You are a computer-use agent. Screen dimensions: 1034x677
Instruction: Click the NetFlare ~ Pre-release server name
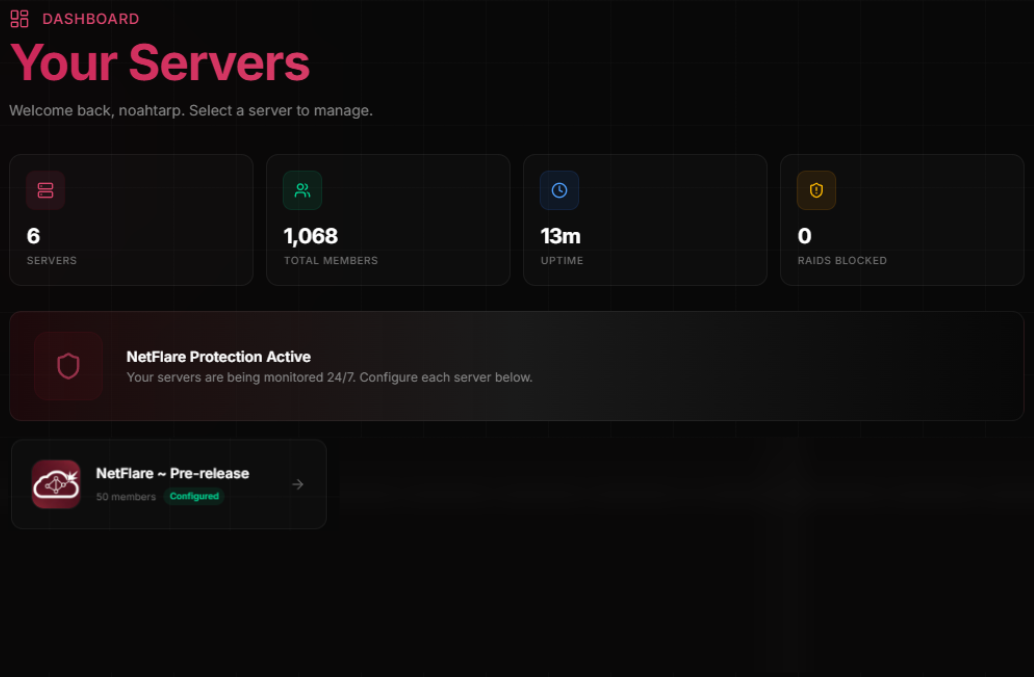click(172, 473)
